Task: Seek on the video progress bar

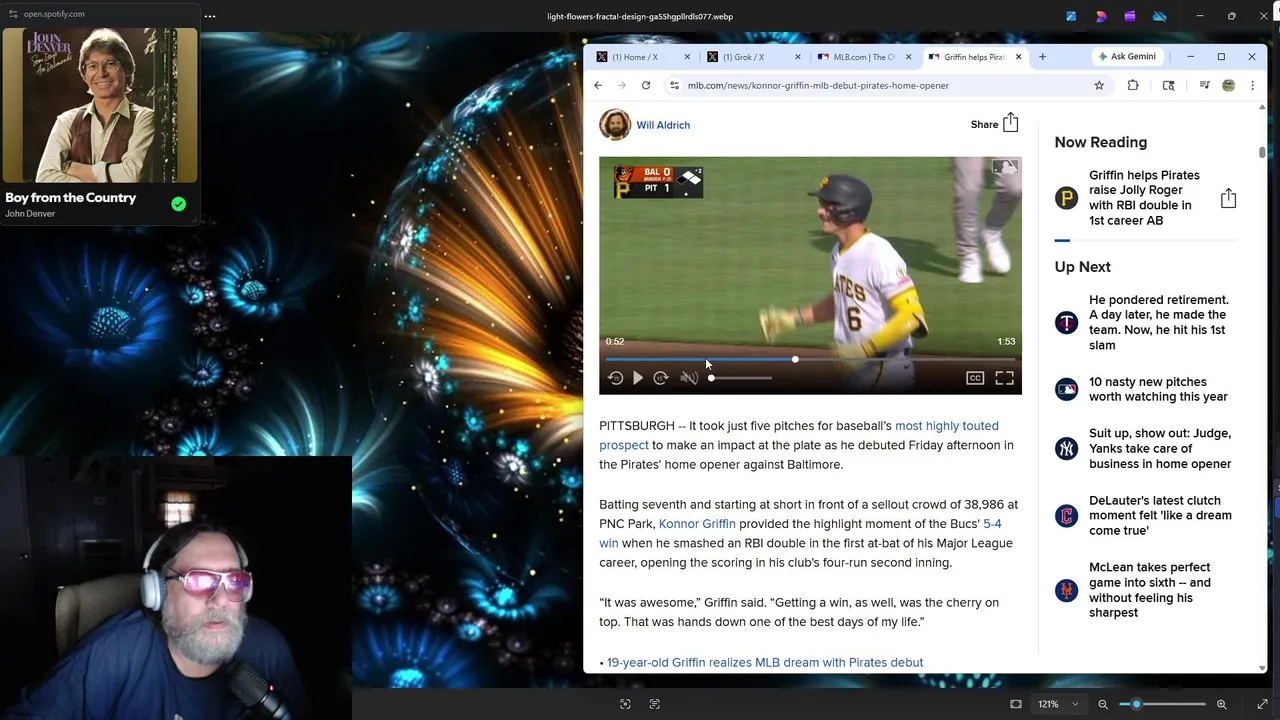Action: (x=810, y=359)
